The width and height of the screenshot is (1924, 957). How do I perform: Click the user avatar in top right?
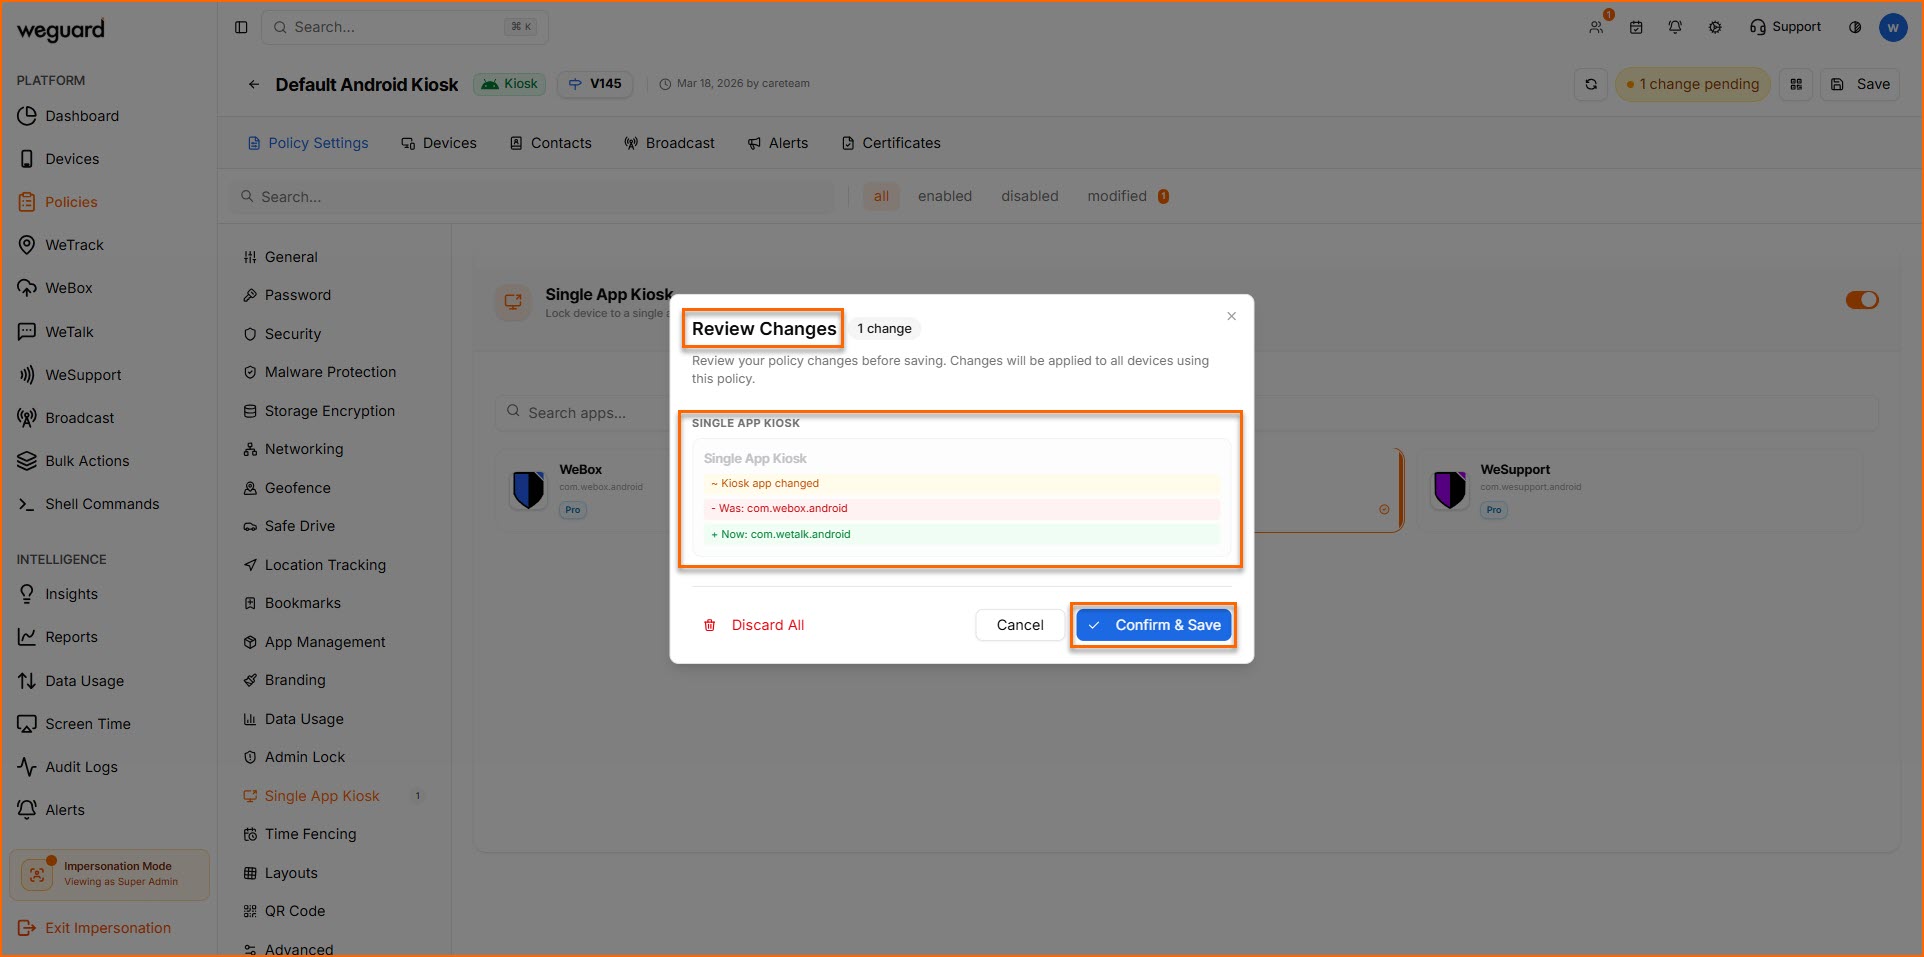coord(1892,27)
